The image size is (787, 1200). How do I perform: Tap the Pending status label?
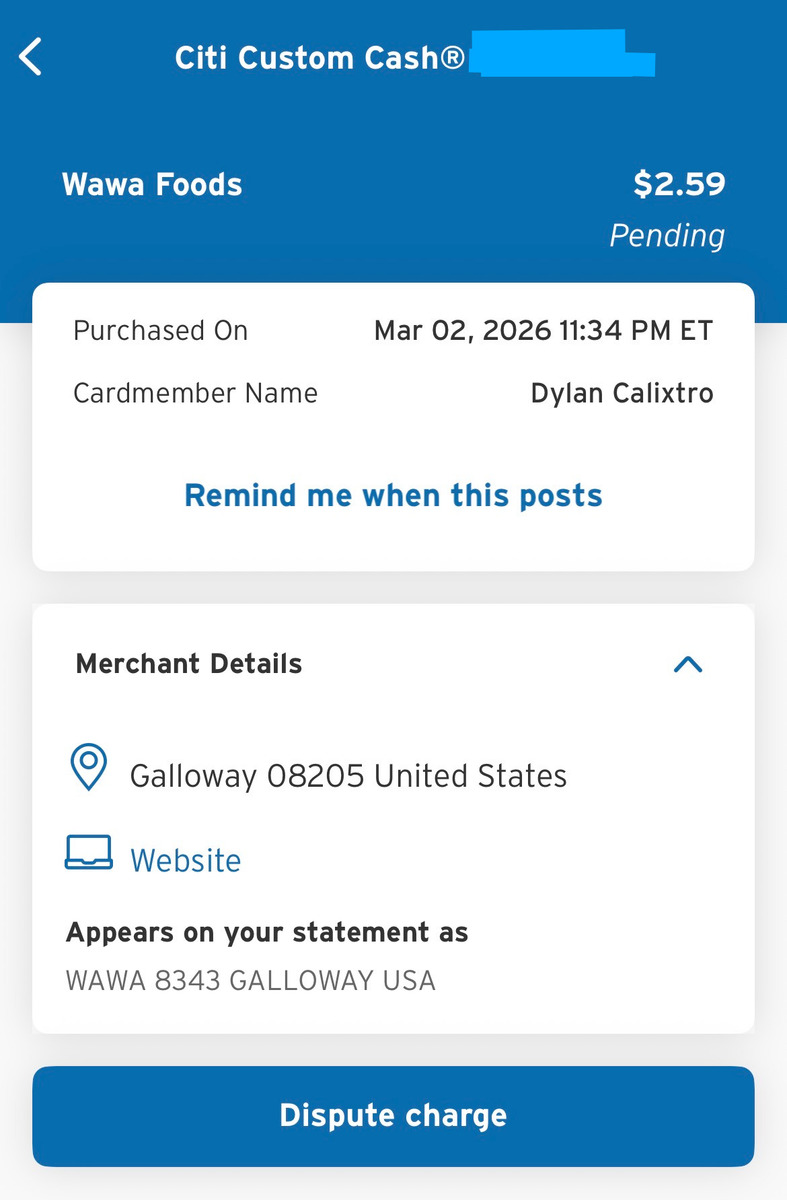667,236
